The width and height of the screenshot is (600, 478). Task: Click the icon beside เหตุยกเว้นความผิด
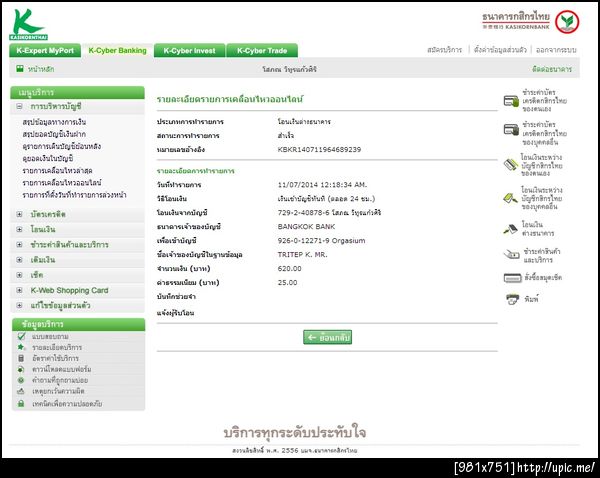21,391
